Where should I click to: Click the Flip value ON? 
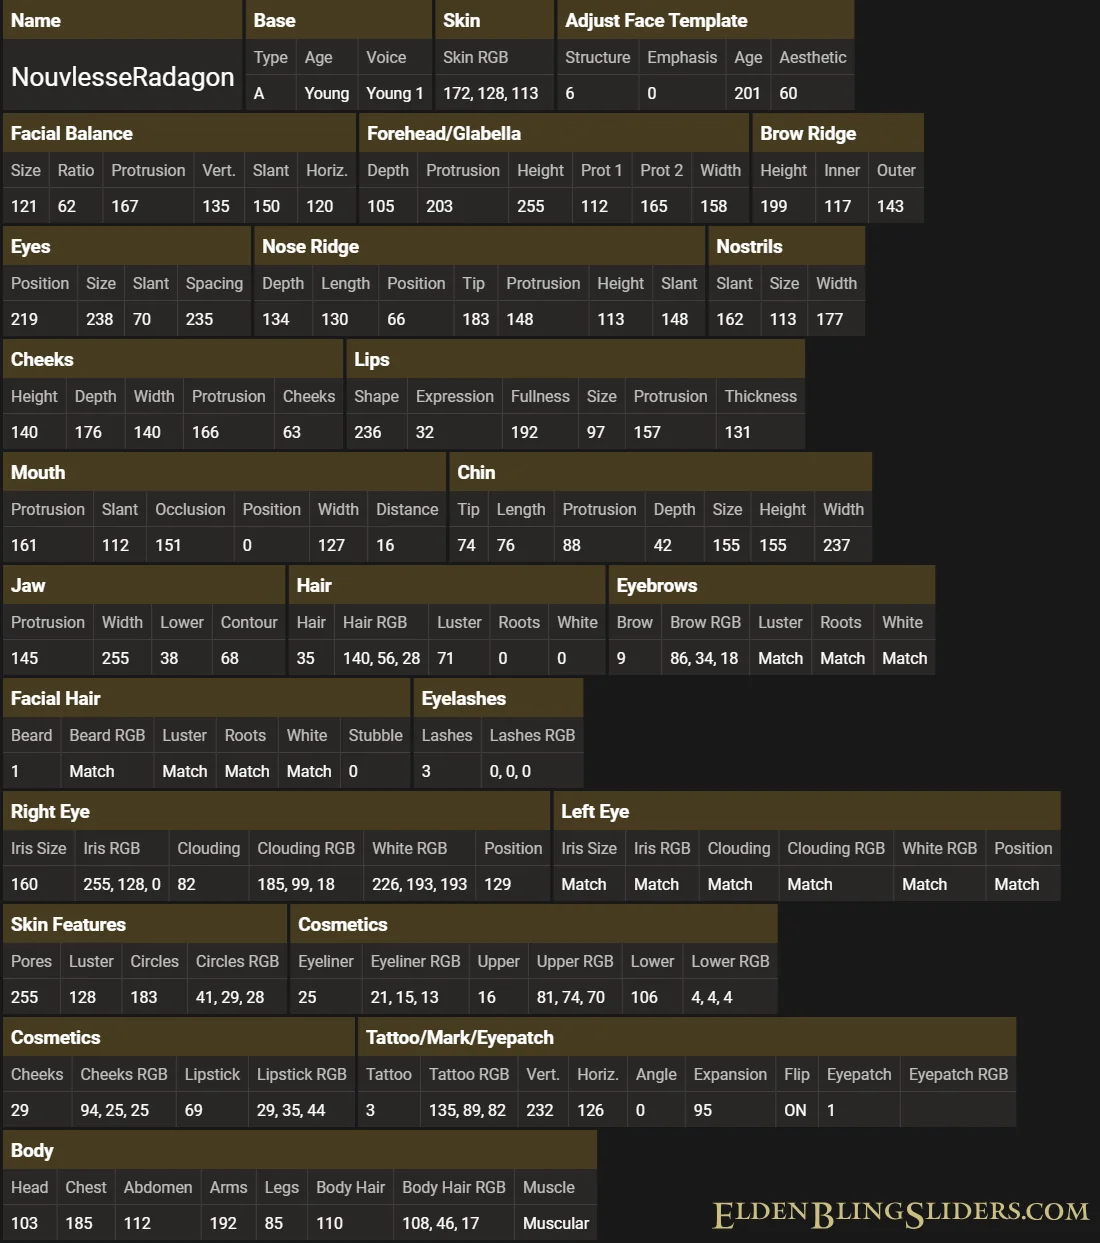pos(795,1110)
